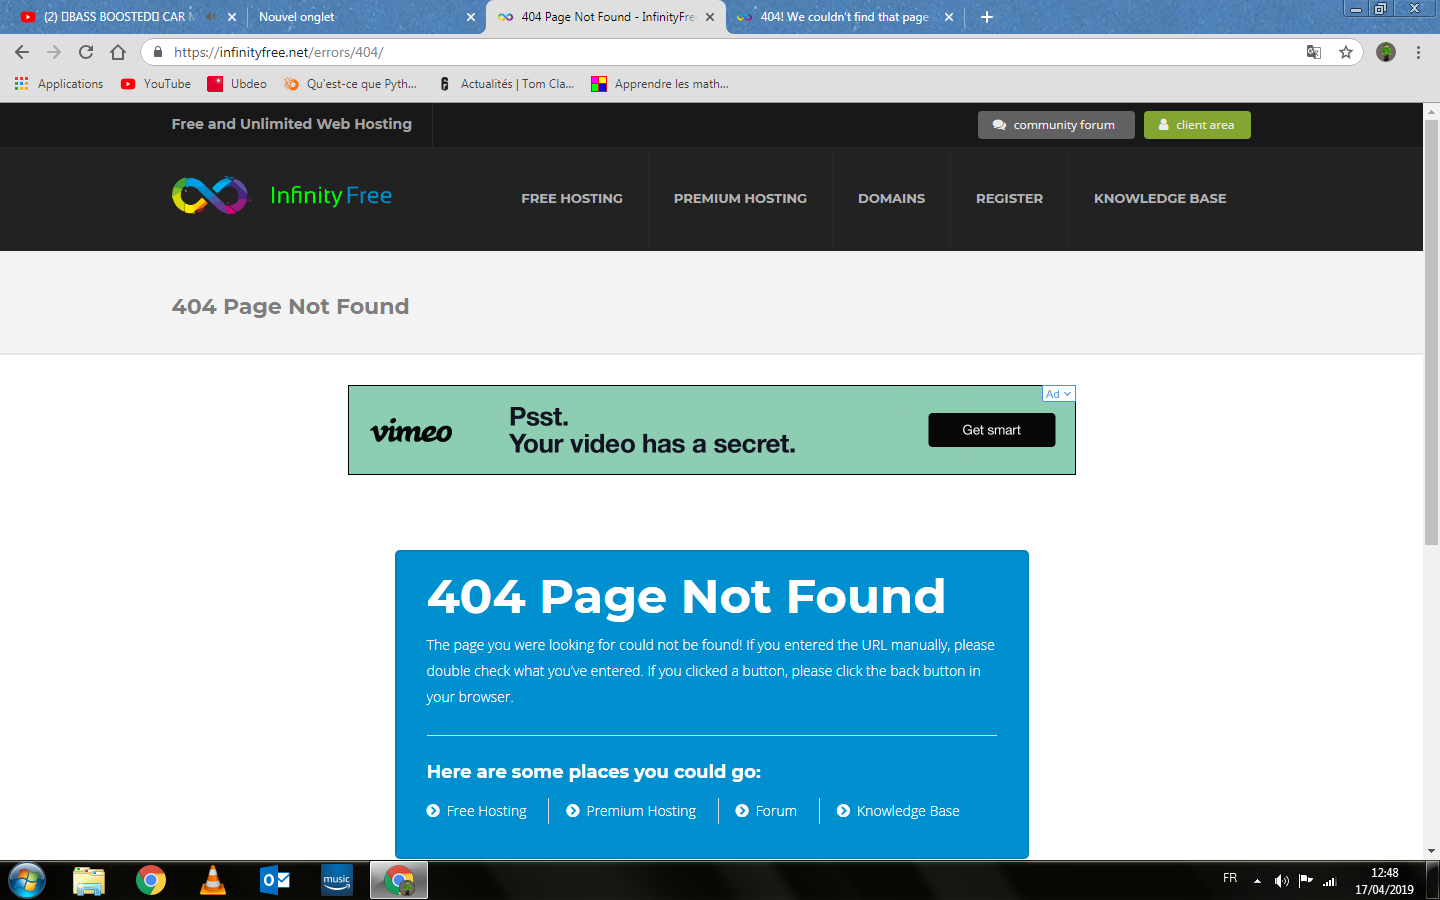Bookmark this page with star icon
Image resolution: width=1440 pixels, height=900 pixels.
1346,52
